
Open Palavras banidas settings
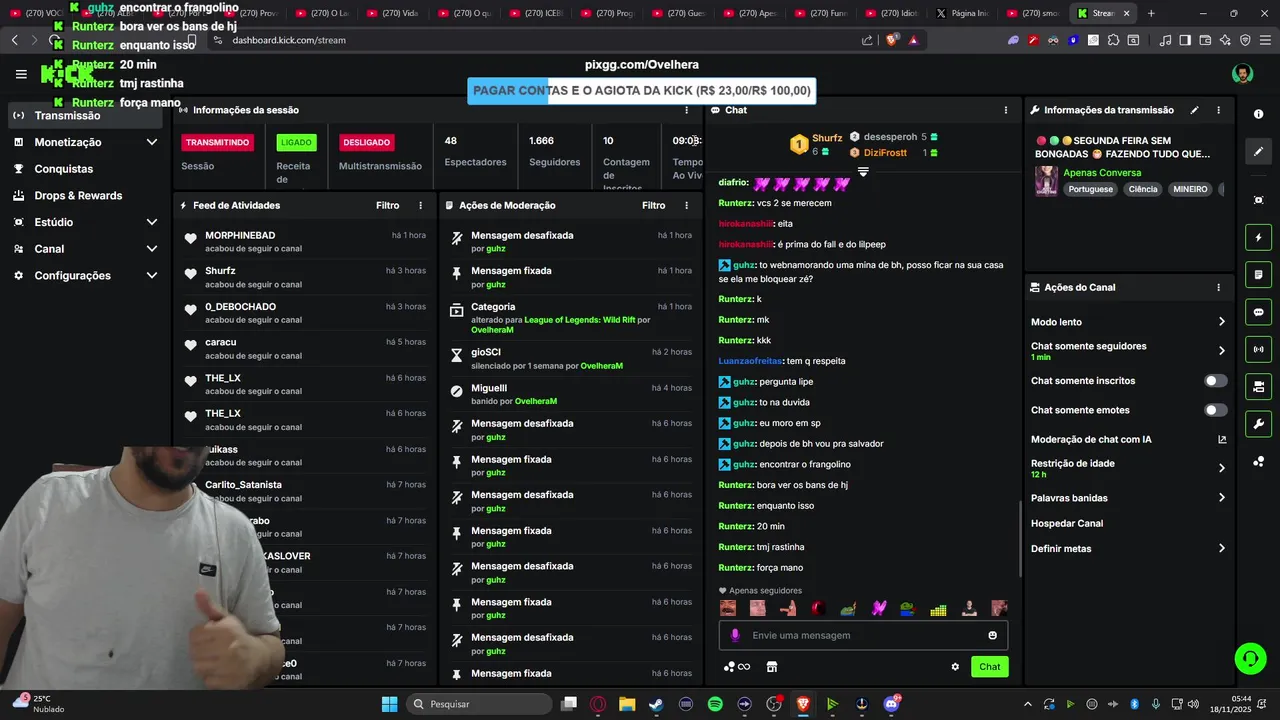pyautogui.click(x=1128, y=498)
